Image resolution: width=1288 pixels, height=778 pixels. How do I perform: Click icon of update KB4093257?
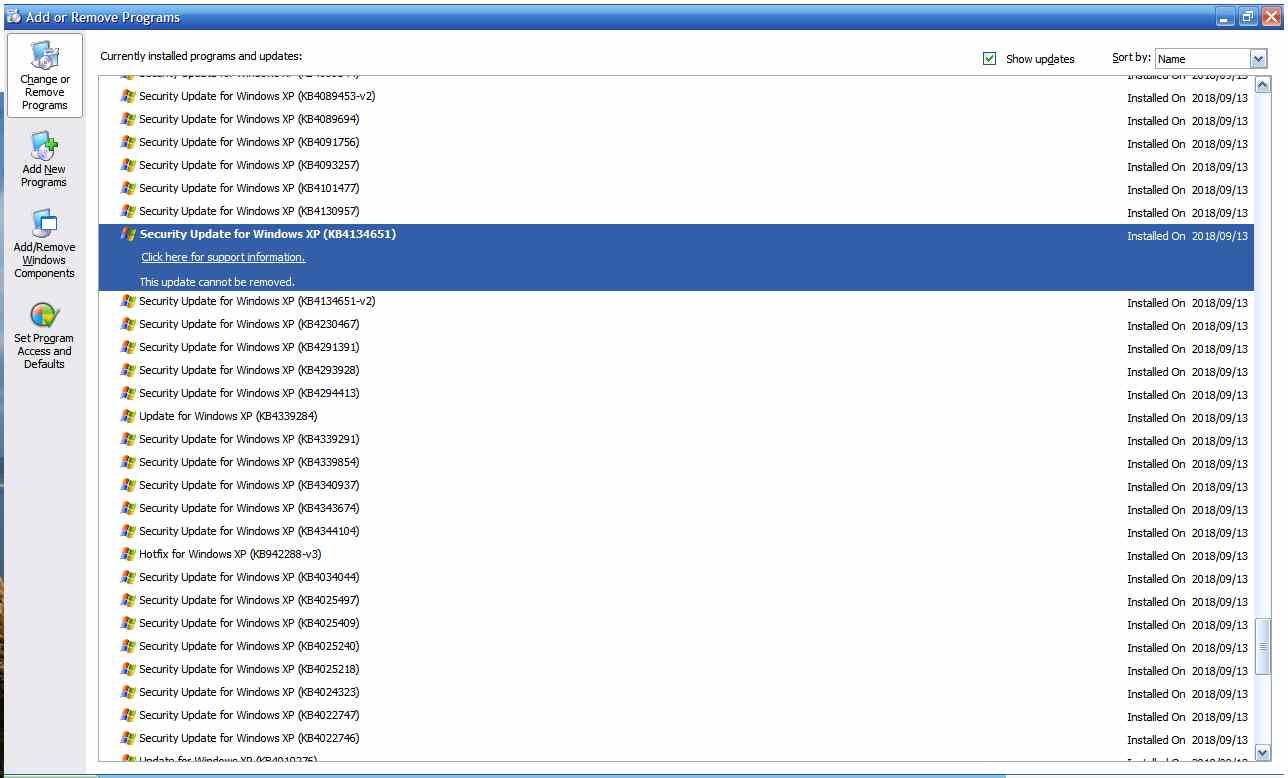click(128, 165)
